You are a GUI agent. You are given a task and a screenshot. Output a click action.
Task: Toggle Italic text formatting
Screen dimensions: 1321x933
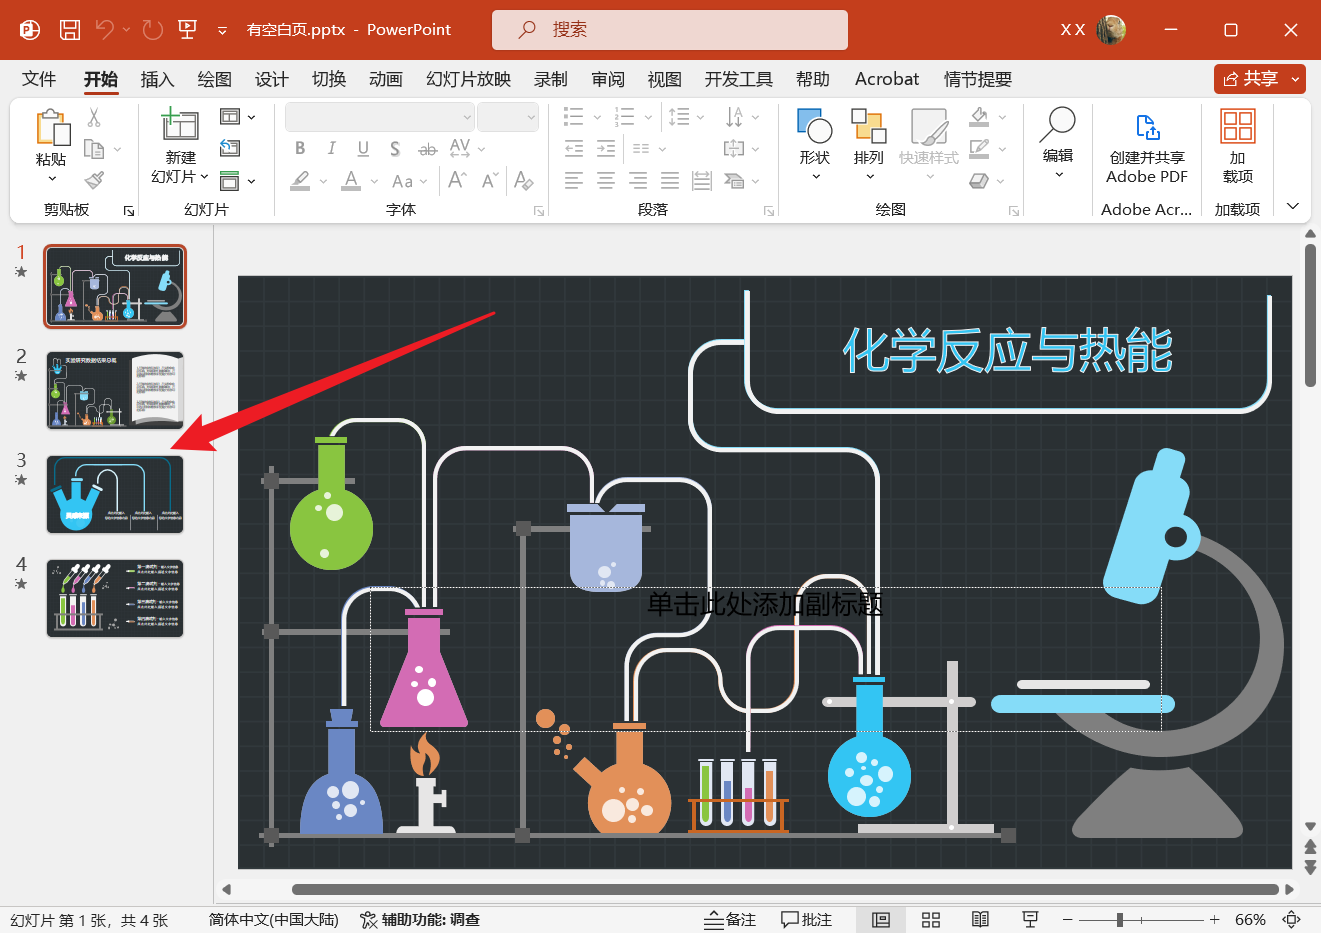coord(331,149)
